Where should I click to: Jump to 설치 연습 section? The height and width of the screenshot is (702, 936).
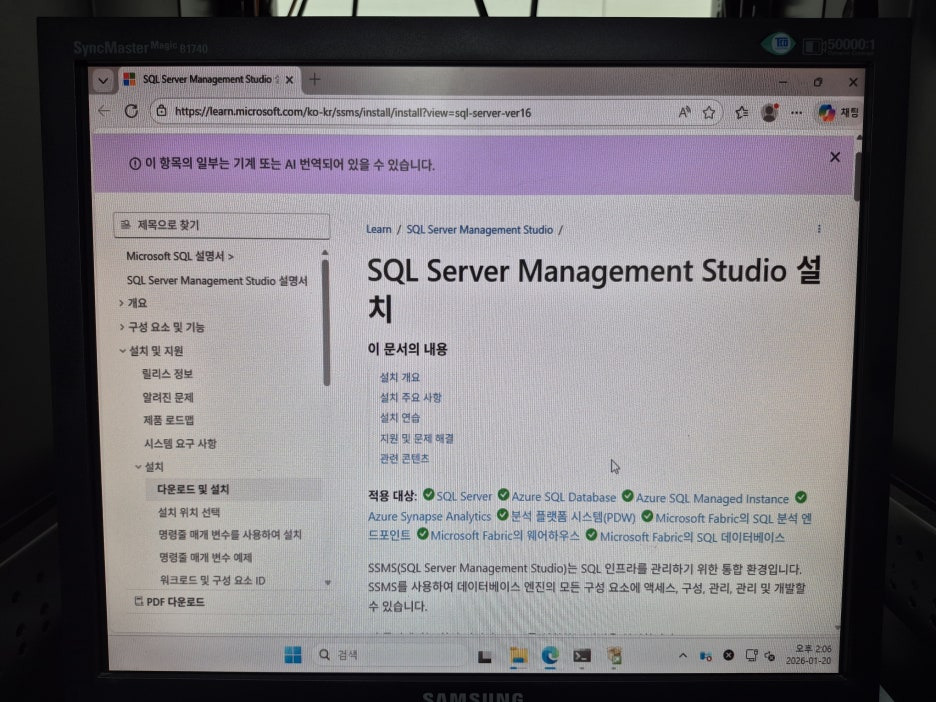pos(400,418)
